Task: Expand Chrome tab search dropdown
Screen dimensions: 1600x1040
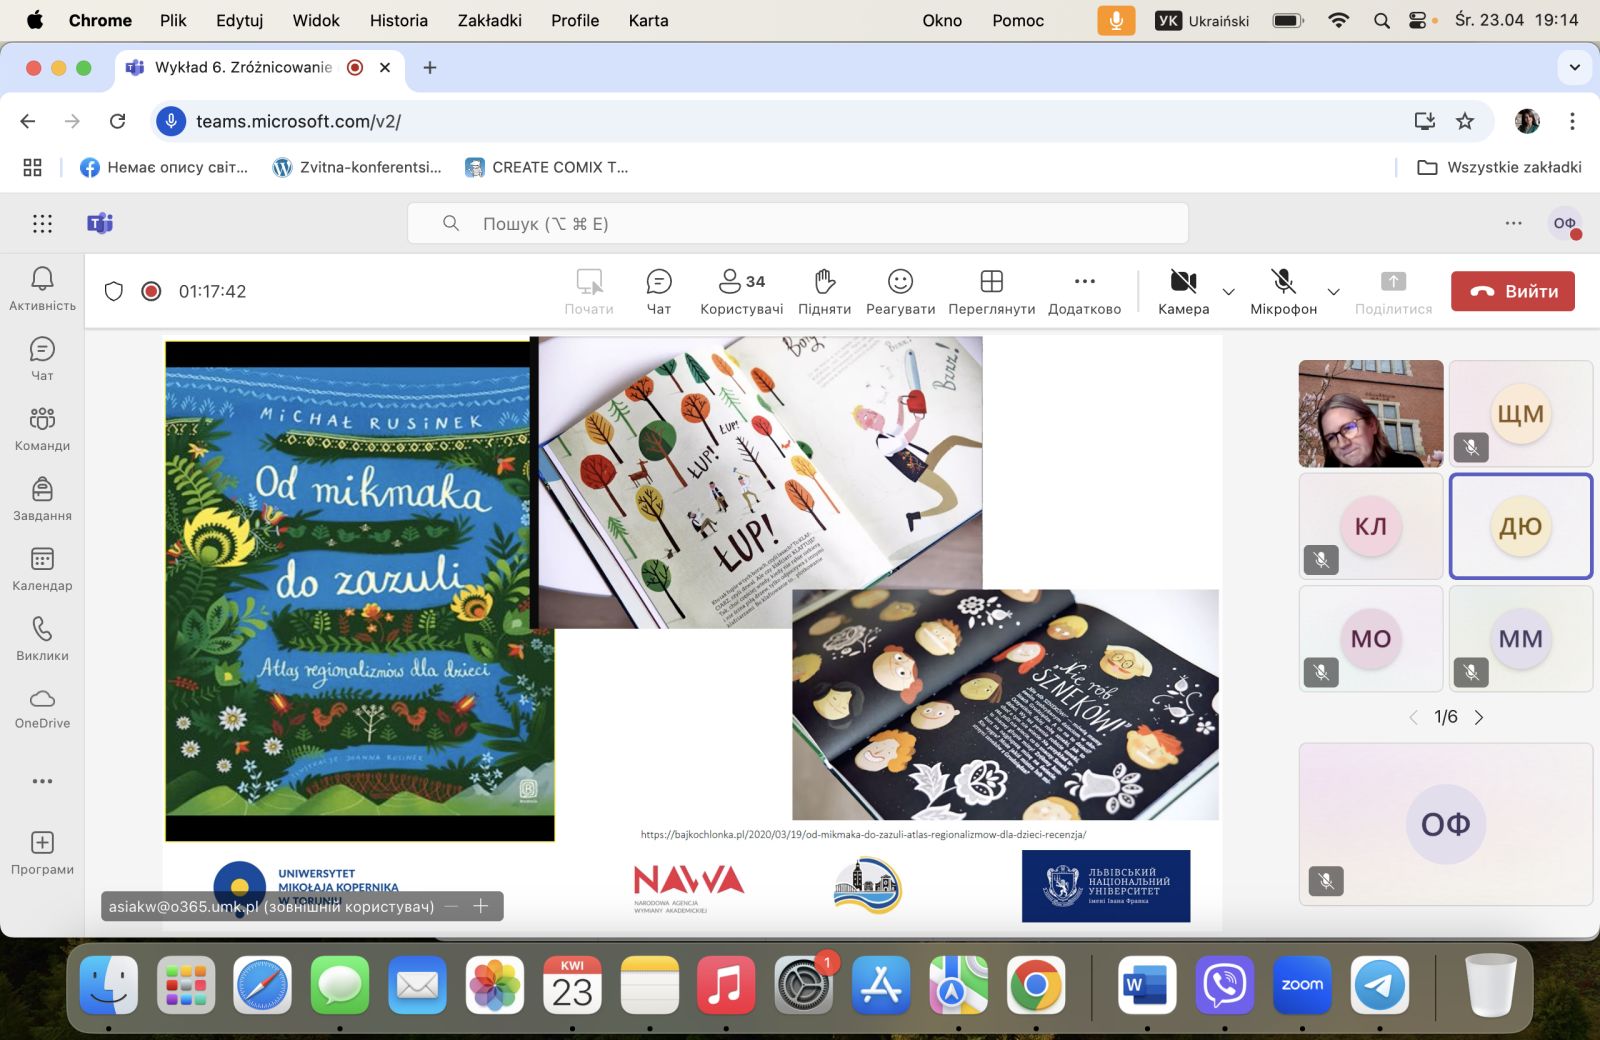Action: point(1574,67)
